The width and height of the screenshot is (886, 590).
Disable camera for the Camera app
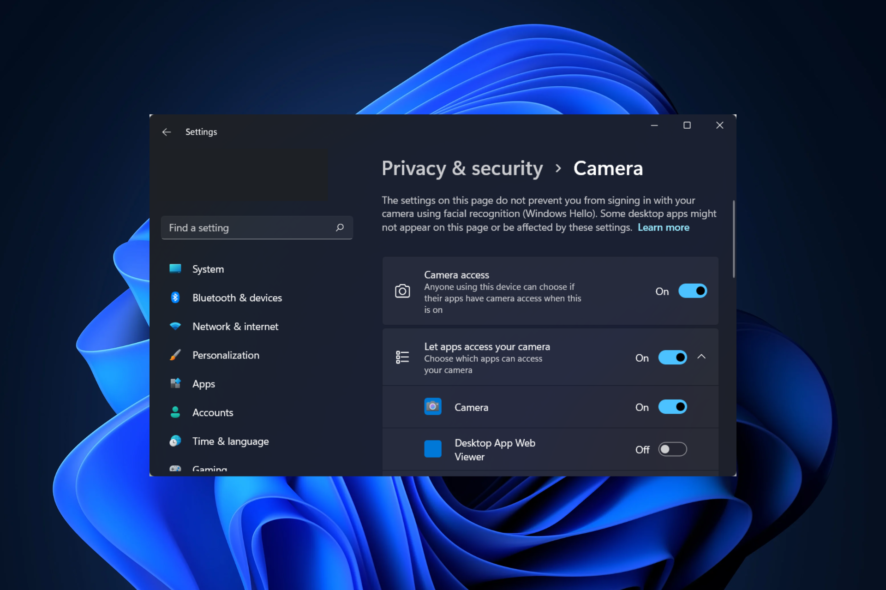[672, 407]
